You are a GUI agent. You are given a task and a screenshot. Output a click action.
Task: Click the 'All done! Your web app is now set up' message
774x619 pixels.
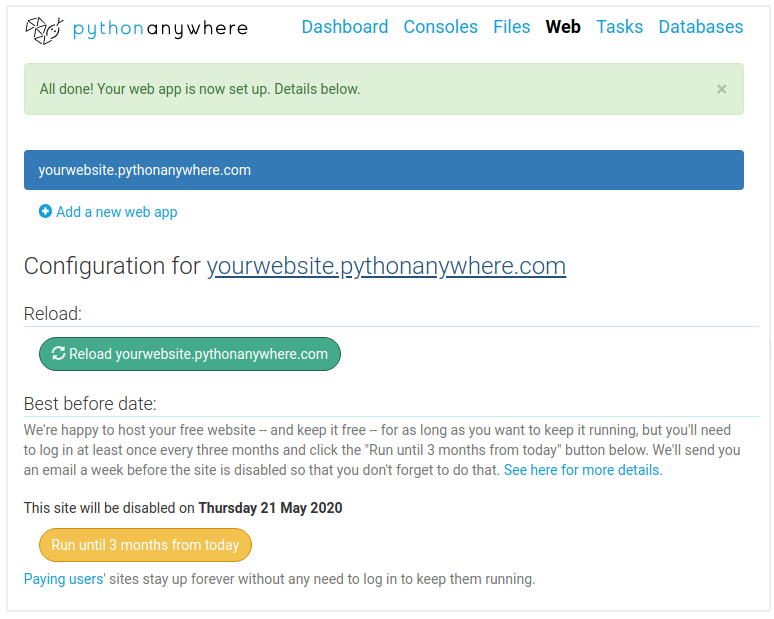199,89
